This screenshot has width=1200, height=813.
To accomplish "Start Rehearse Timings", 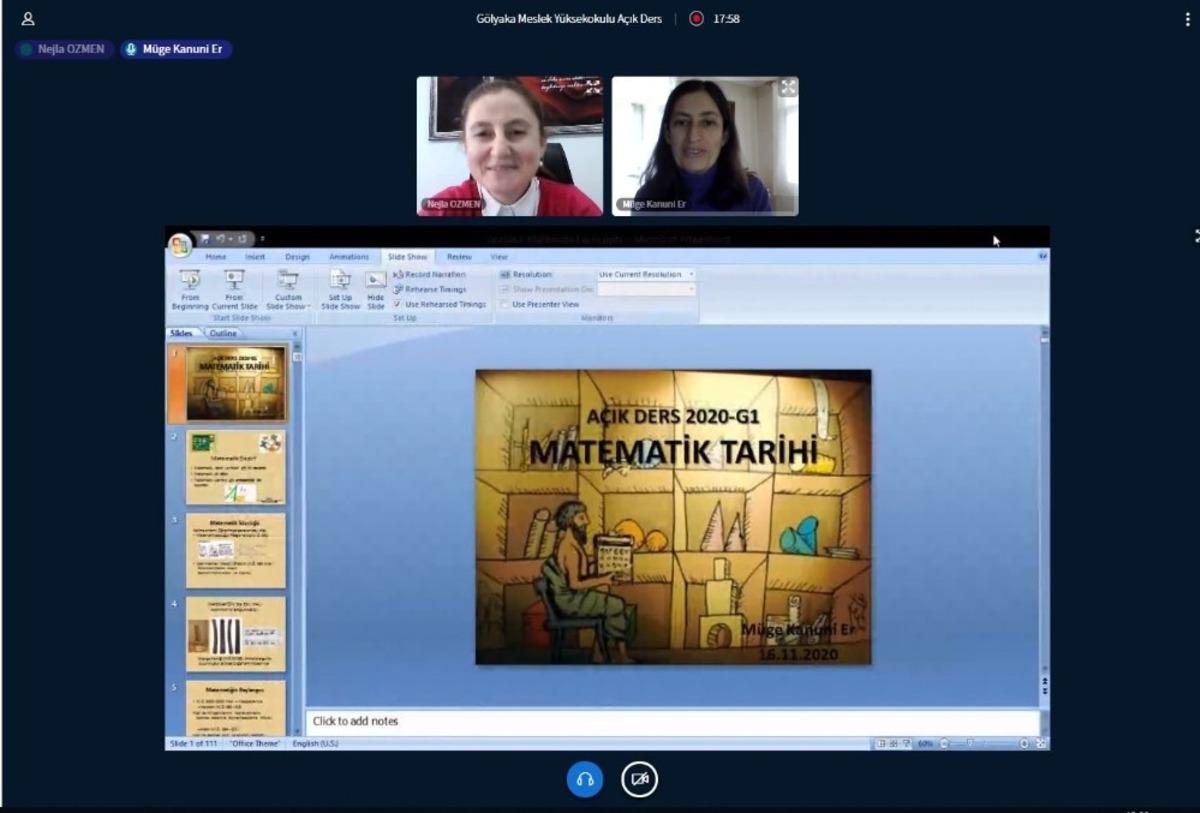I will pyautogui.click(x=436, y=289).
